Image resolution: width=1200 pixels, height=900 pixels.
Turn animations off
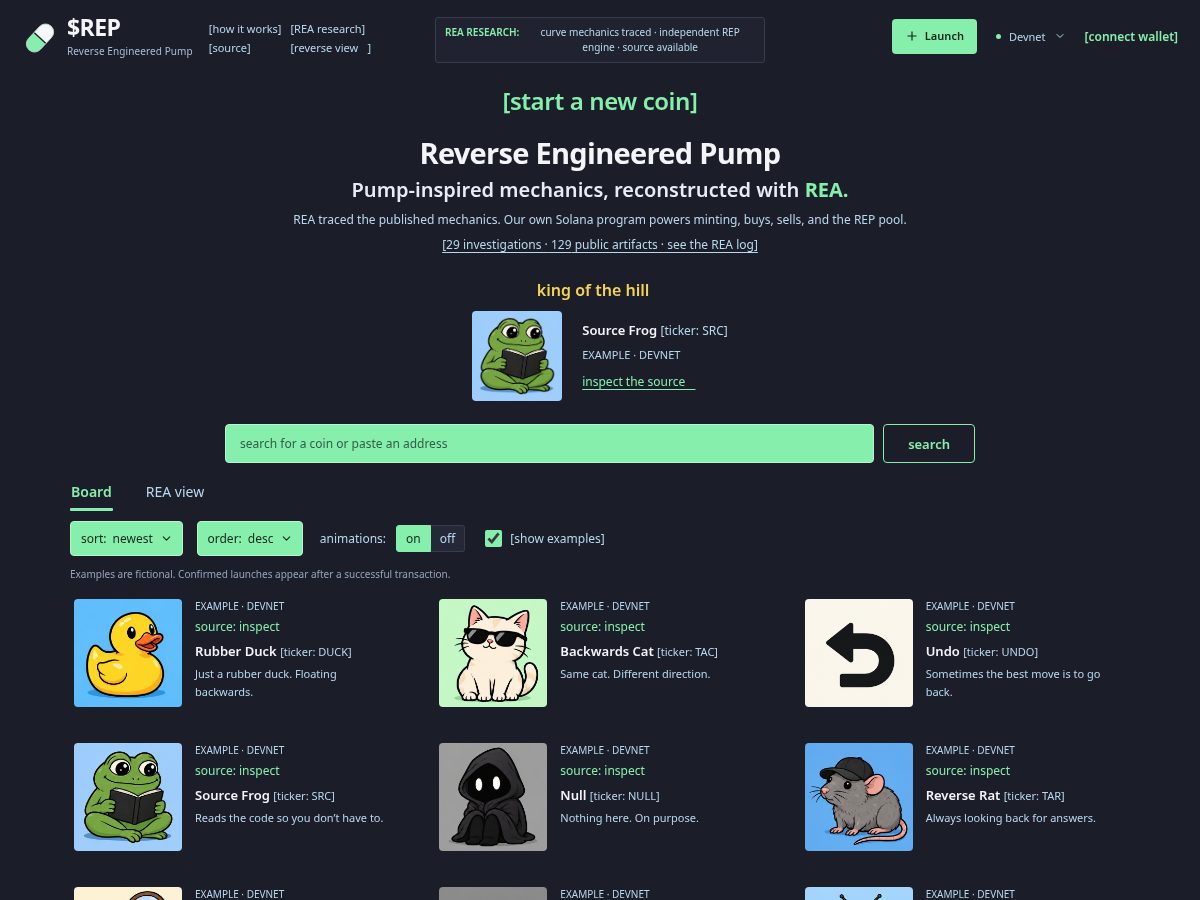point(447,538)
